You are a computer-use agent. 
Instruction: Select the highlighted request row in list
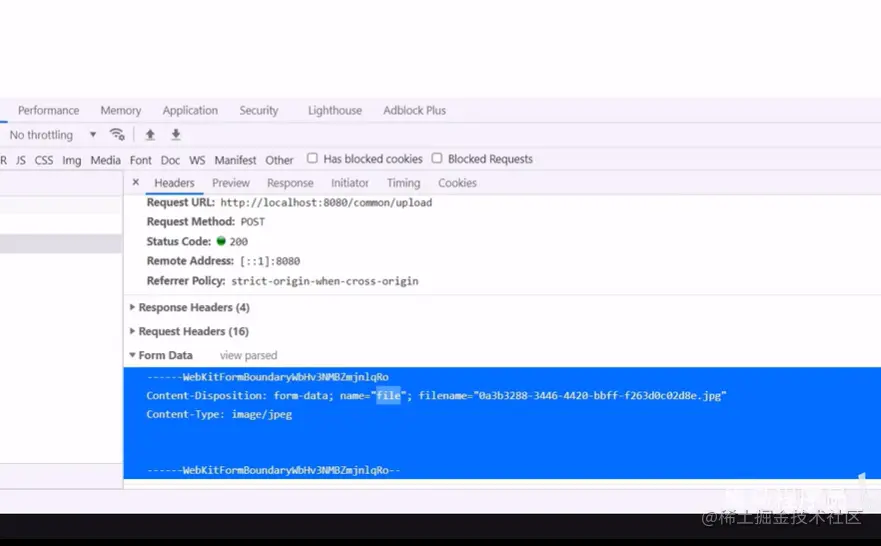tap(61, 243)
